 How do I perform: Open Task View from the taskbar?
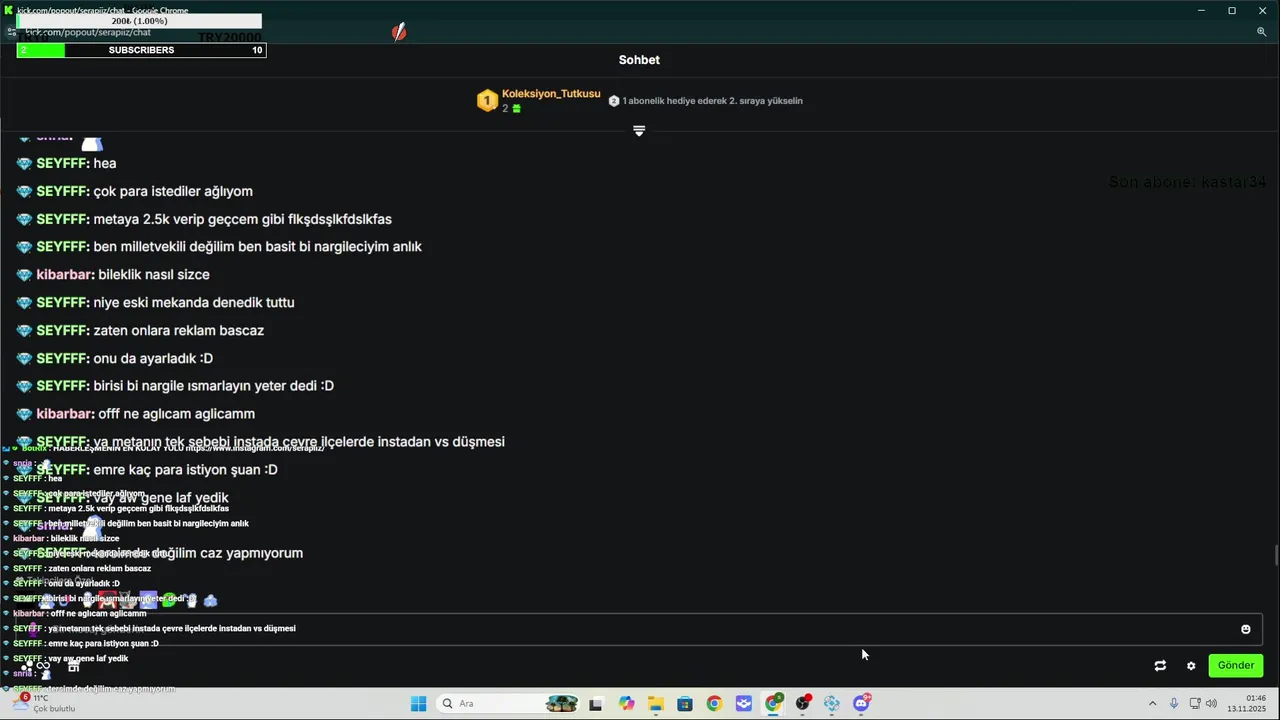pos(596,704)
